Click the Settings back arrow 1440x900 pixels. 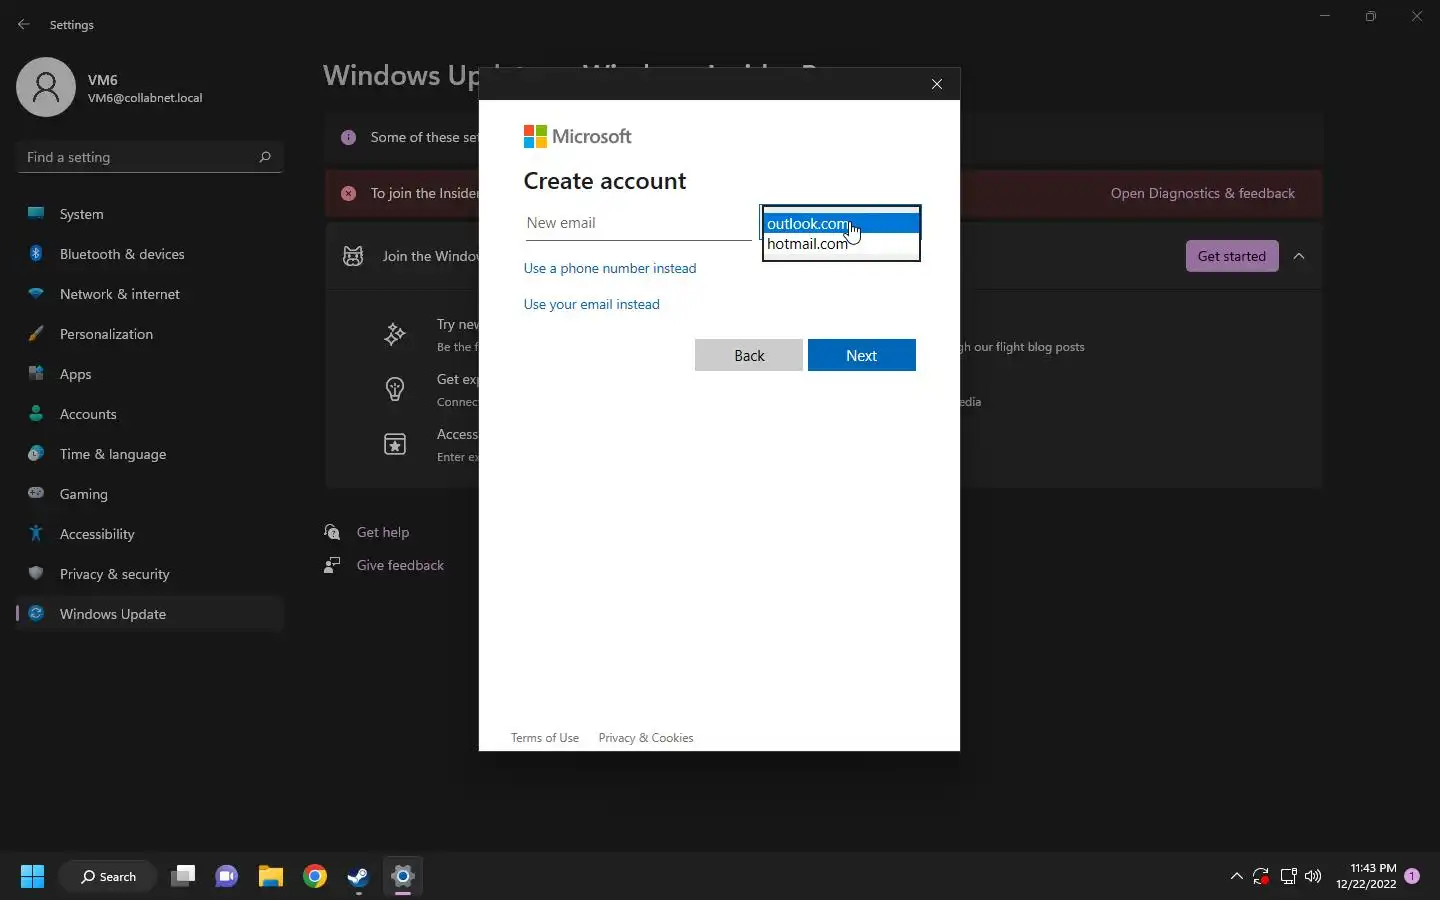point(24,24)
